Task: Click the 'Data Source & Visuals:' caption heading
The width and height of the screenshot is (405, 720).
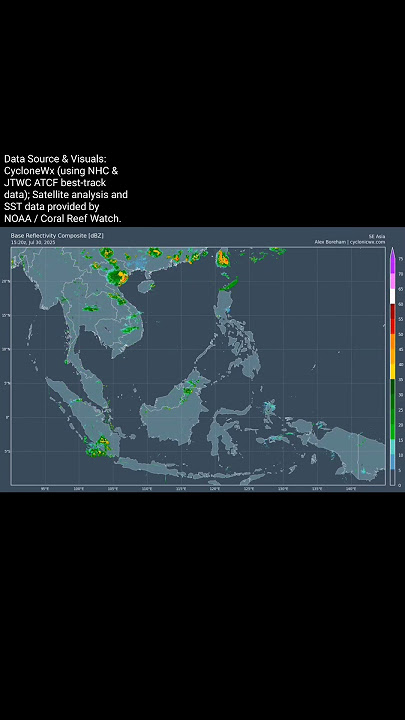Action: tap(55, 159)
